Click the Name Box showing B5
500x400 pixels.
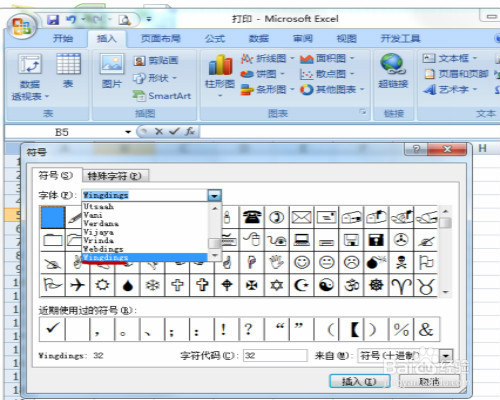pyautogui.click(x=63, y=132)
